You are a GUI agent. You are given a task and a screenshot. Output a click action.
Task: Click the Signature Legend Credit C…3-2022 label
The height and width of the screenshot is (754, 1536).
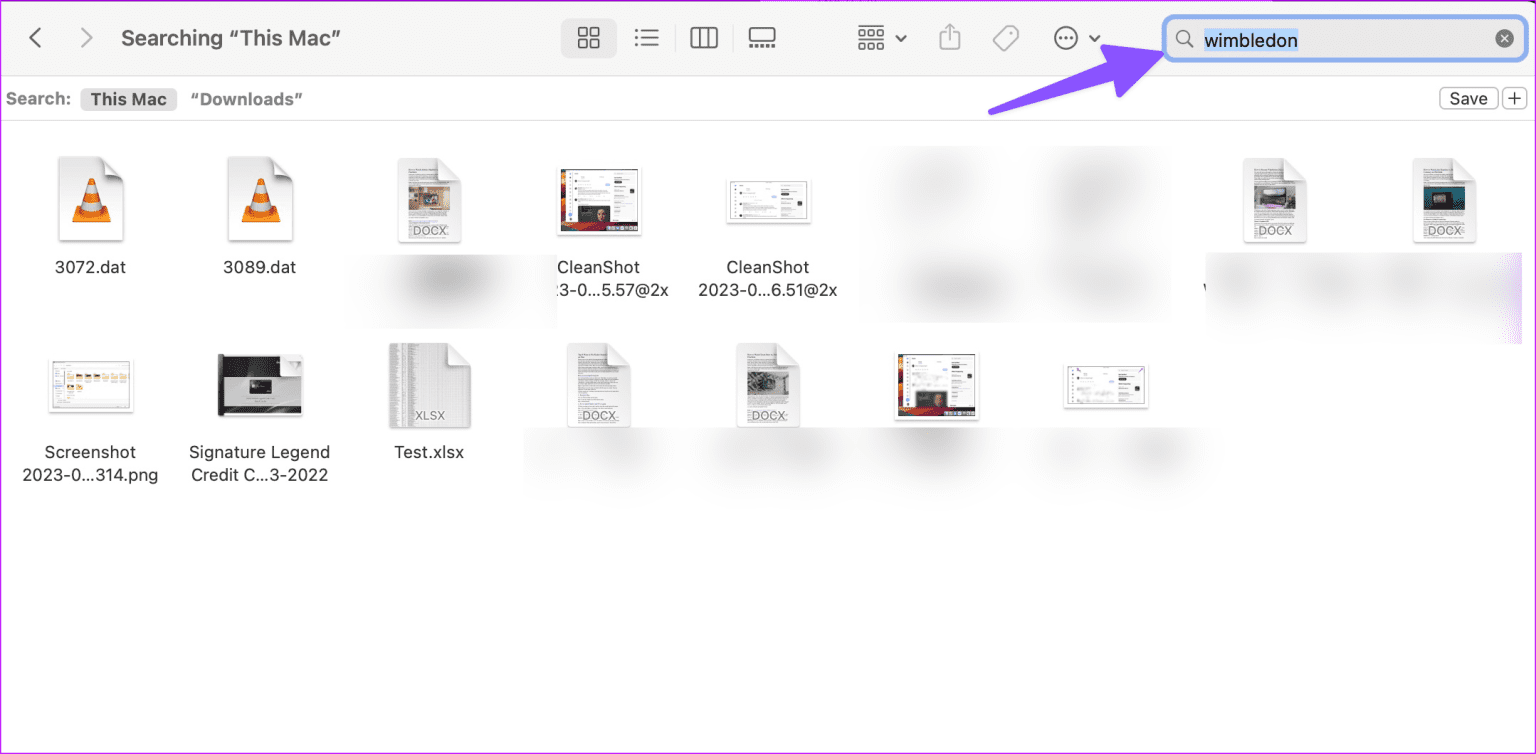260,463
